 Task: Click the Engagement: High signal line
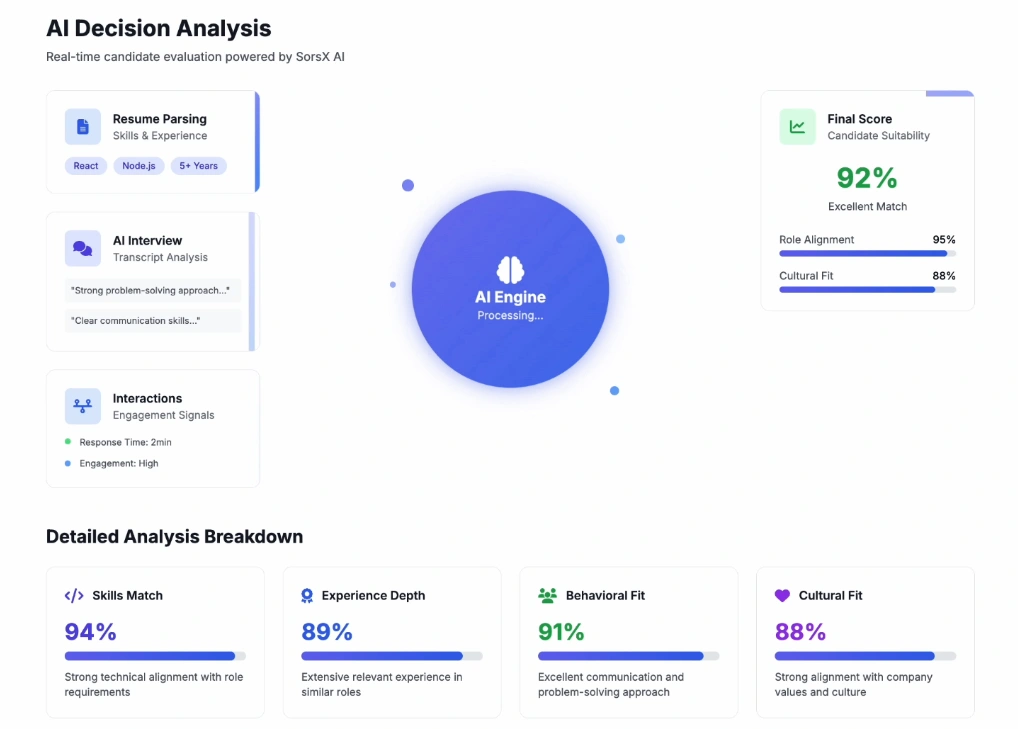(x=118, y=464)
